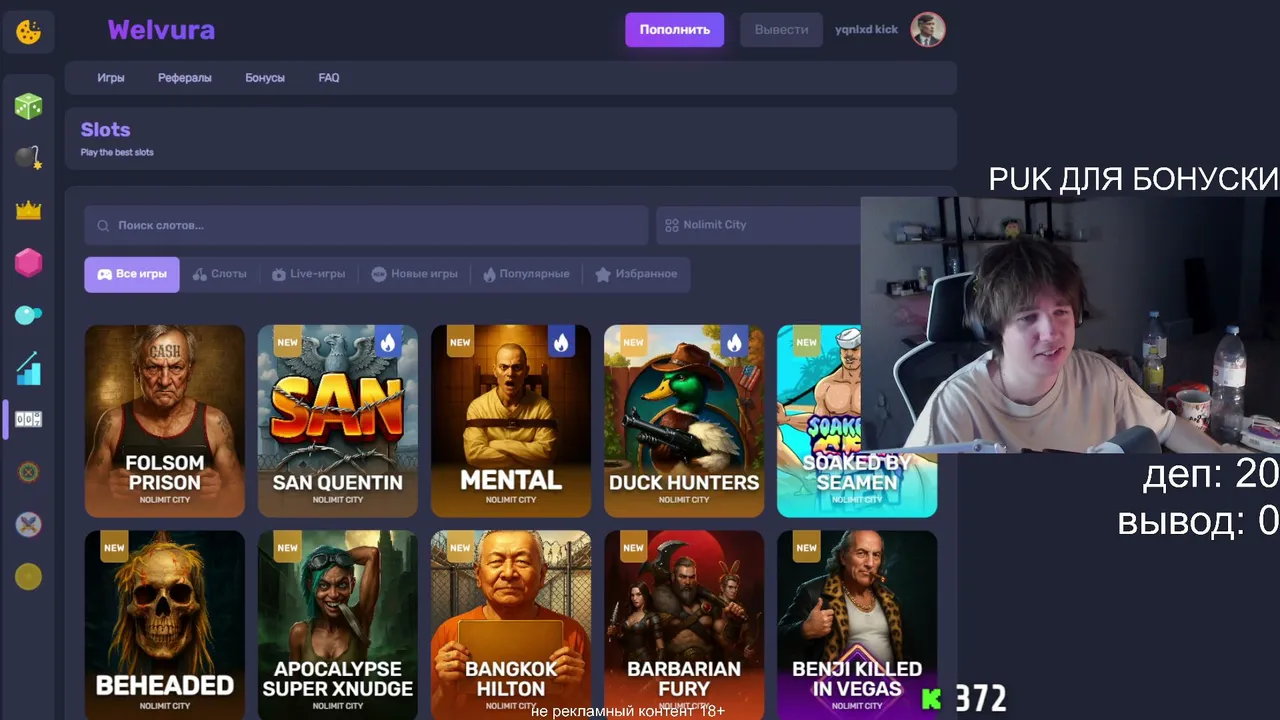Select the Слоты filter tab
Image resolution: width=1280 pixels, height=720 pixels.
coord(219,274)
